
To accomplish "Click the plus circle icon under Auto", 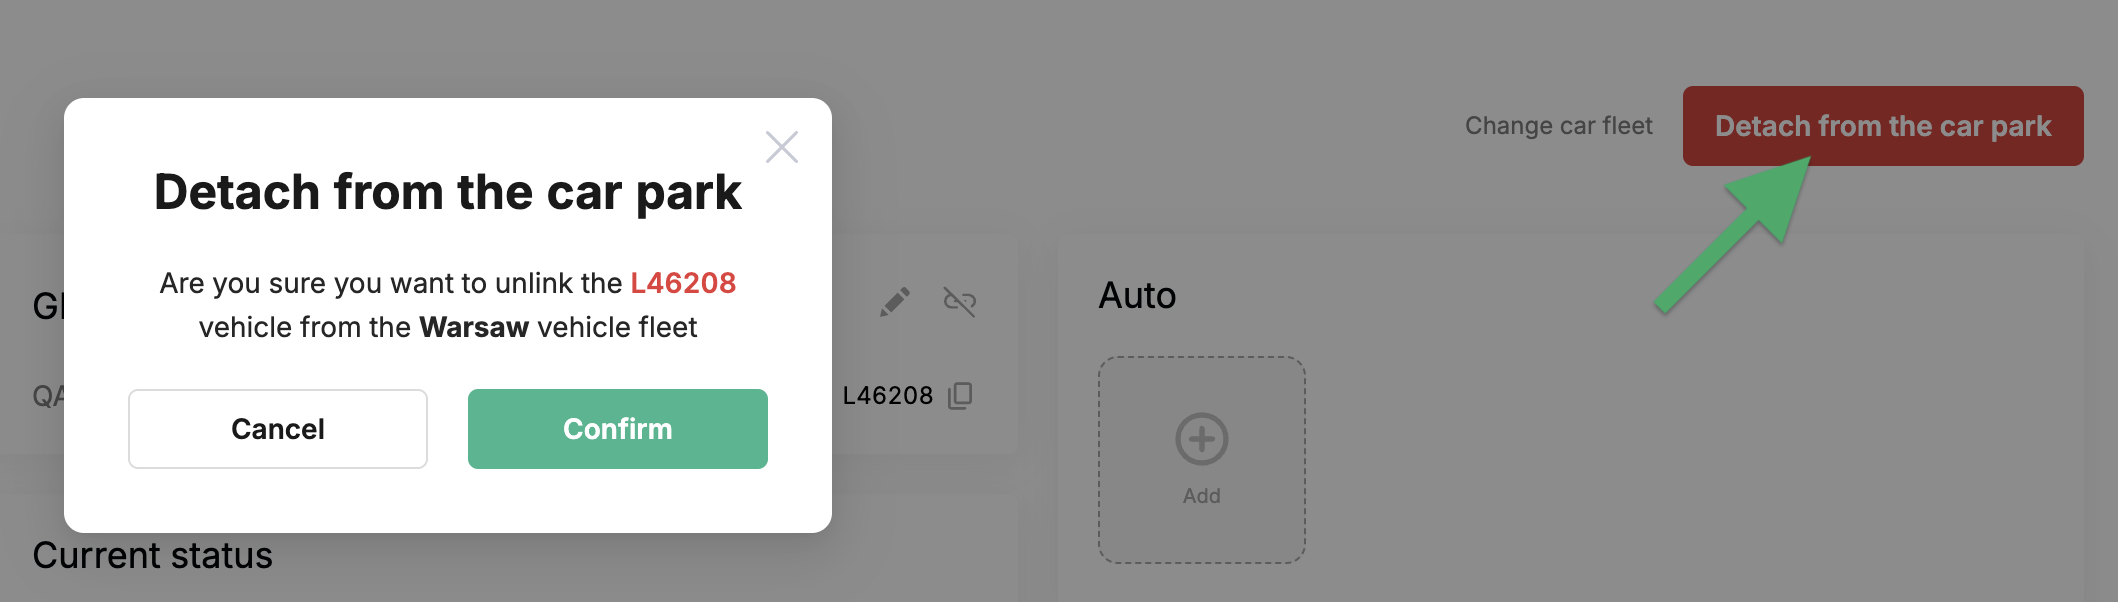I will 1202,439.
